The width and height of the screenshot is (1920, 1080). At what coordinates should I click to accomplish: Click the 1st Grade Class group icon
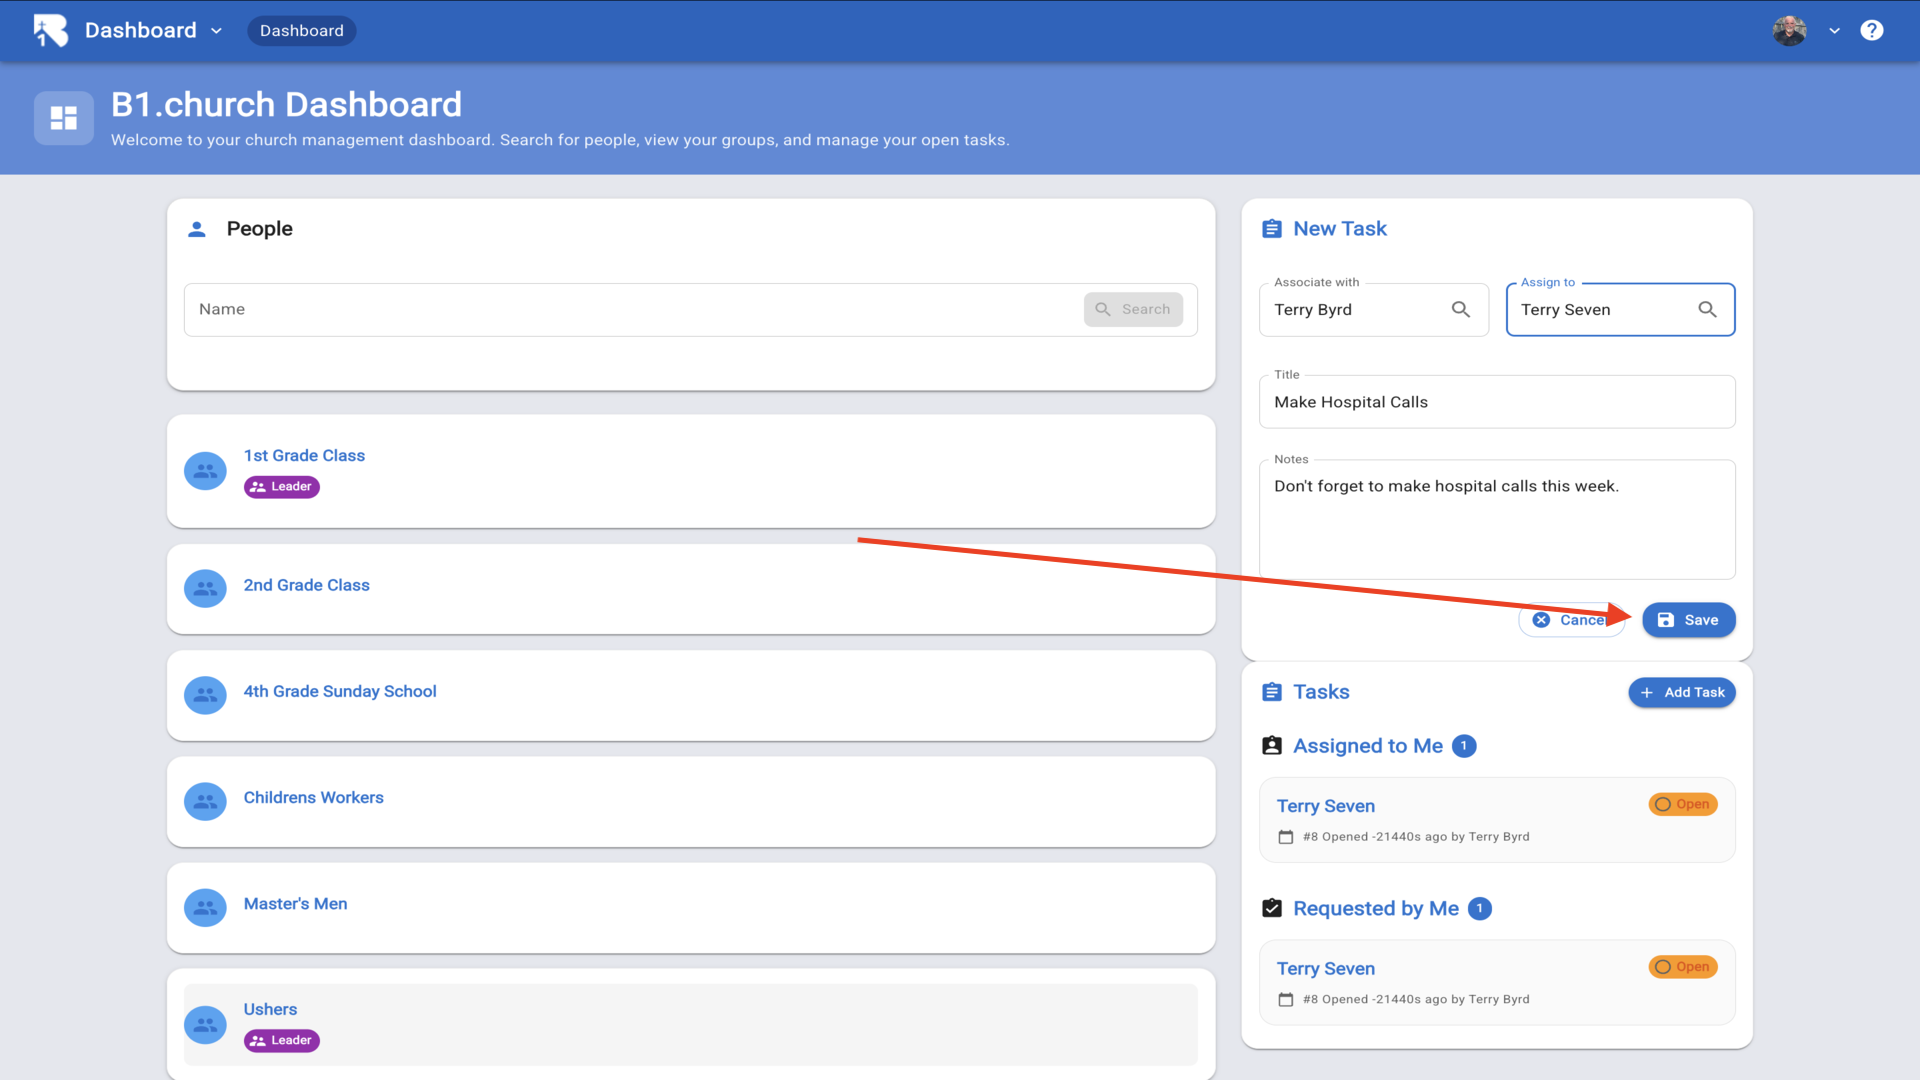pos(205,470)
